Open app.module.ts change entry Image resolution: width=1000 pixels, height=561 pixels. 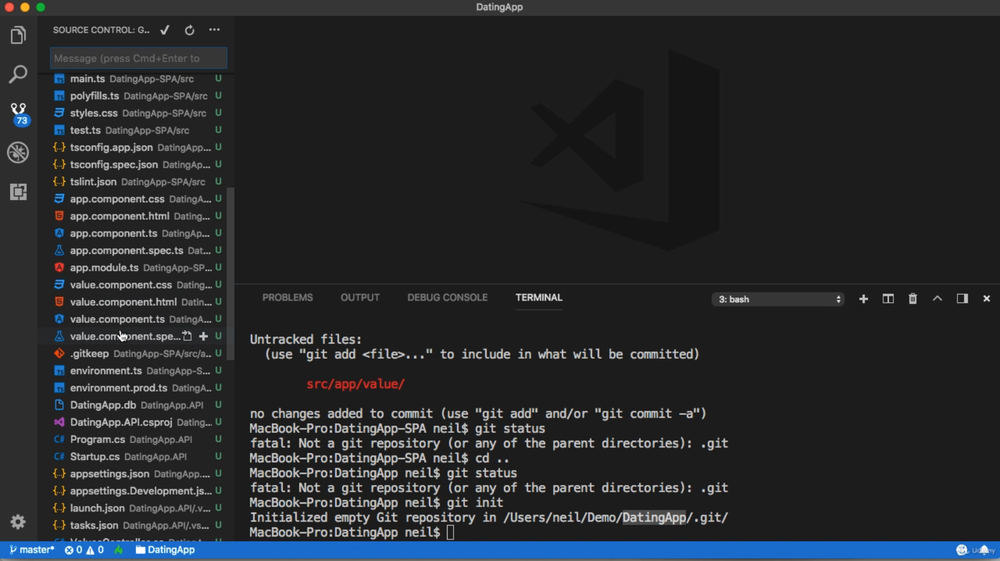click(x=136, y=268)
